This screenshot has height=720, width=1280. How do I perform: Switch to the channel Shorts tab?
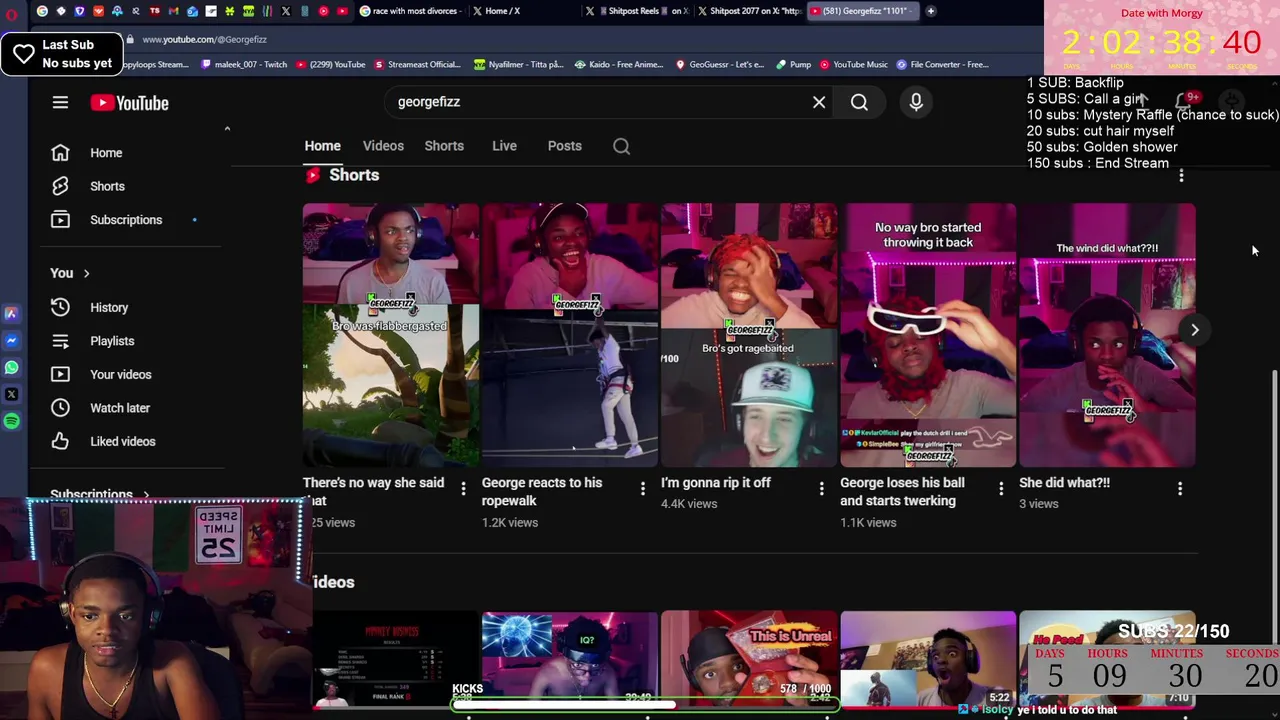(x=444, y=146)
